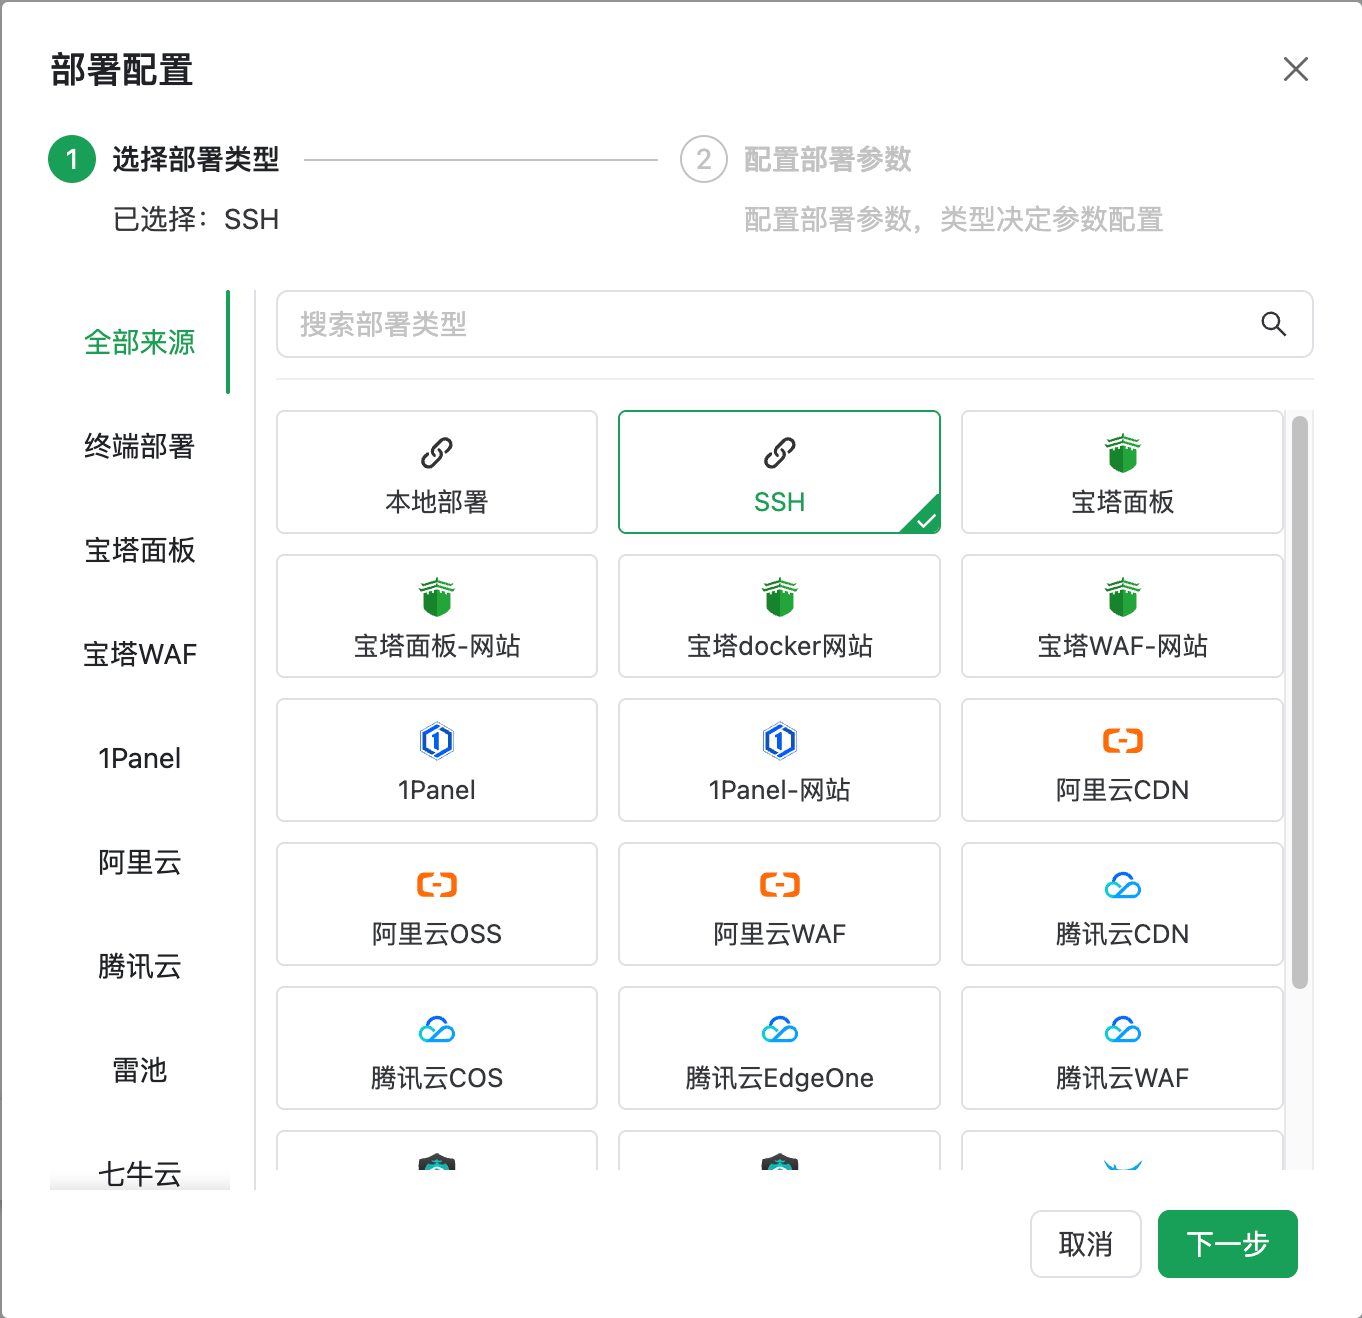This screenshot has width=1362, height=1318.
Task: Click the 取消 button
Action: coord(1086,1244)
